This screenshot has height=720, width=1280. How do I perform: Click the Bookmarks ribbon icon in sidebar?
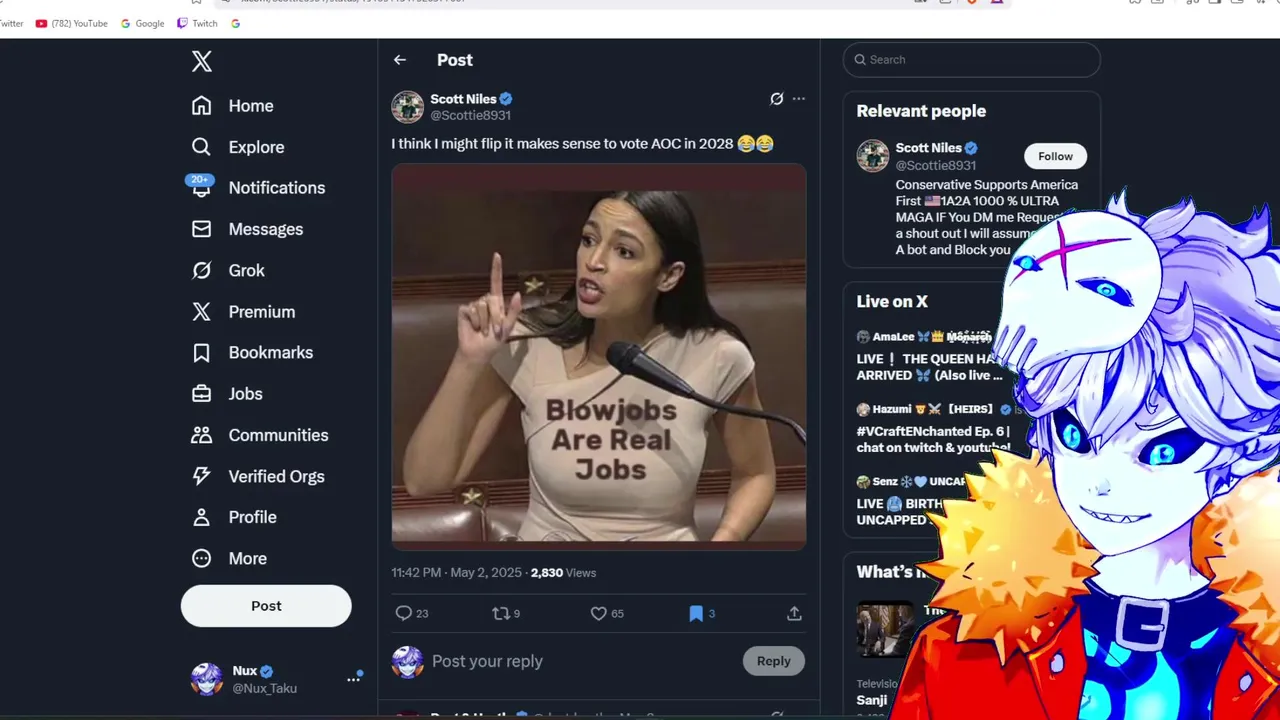202,353
